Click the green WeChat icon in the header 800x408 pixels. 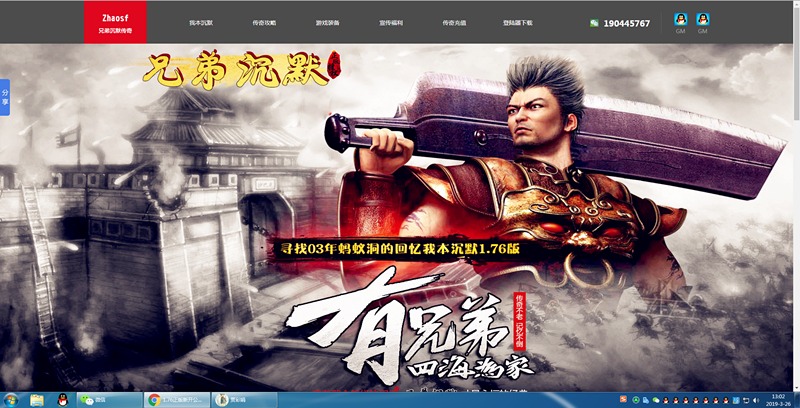click(x=594, y=23)
